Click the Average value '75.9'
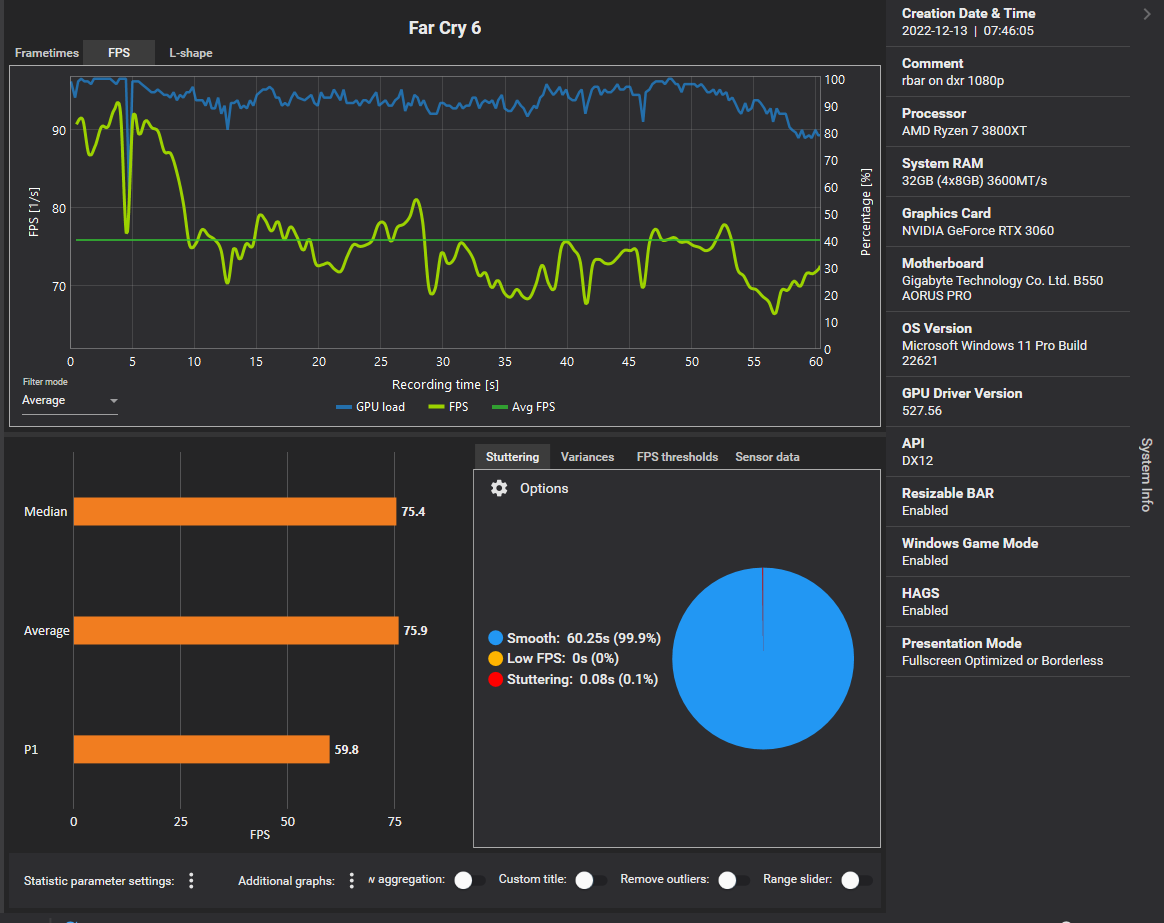1164x923 pixels. point(415,630)
